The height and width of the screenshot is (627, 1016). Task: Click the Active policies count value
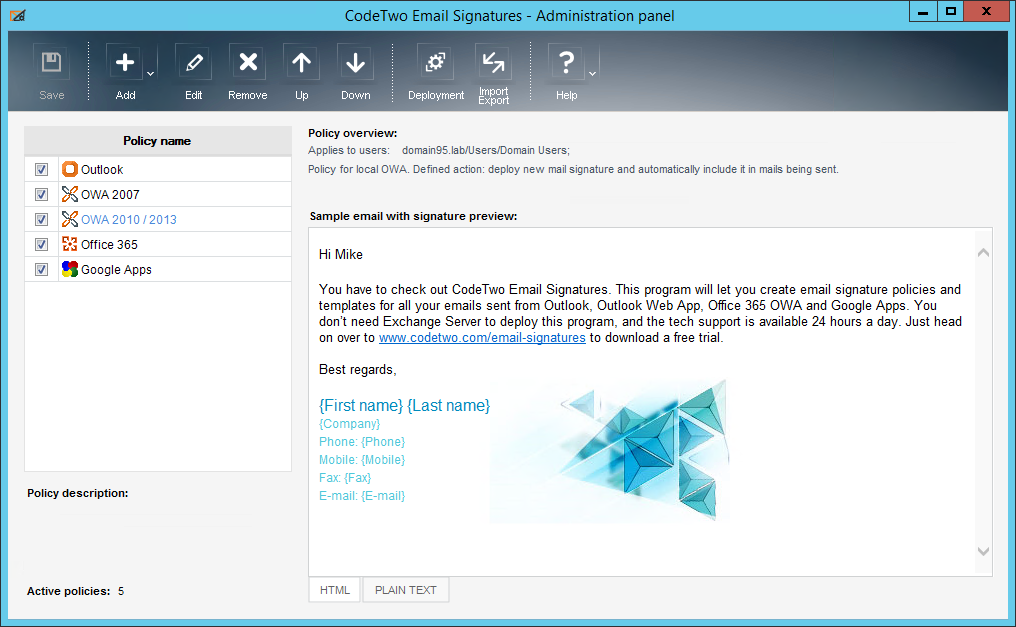coord(121,591)
